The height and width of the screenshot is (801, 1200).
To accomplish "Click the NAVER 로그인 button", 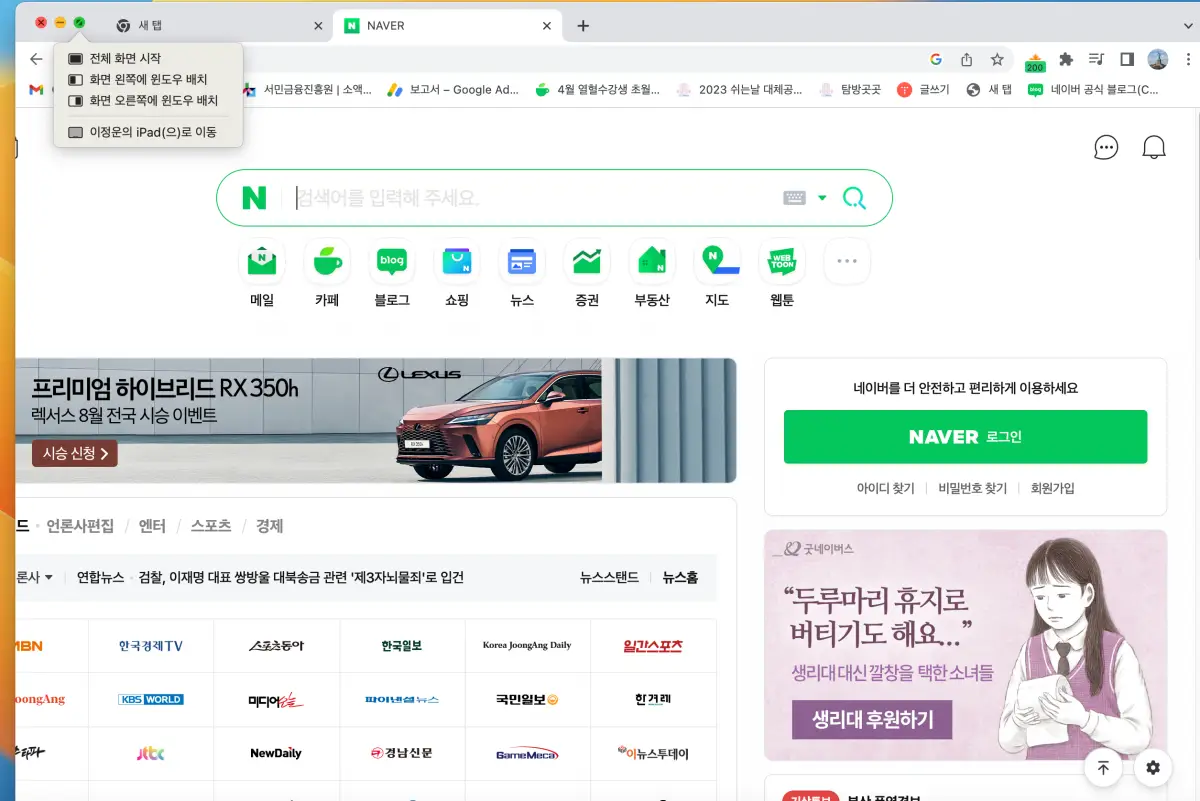I will (965, 437).
